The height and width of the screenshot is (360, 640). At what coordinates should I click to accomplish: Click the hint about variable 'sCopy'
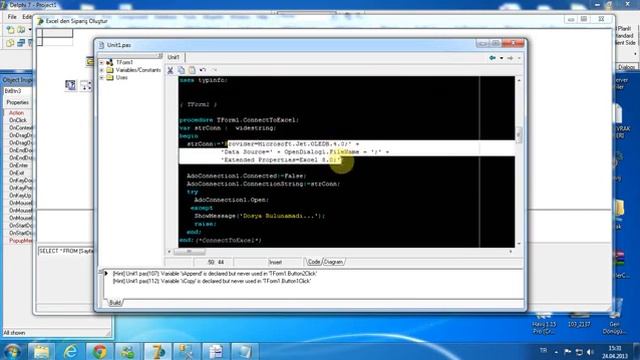[x=212, y=281]
